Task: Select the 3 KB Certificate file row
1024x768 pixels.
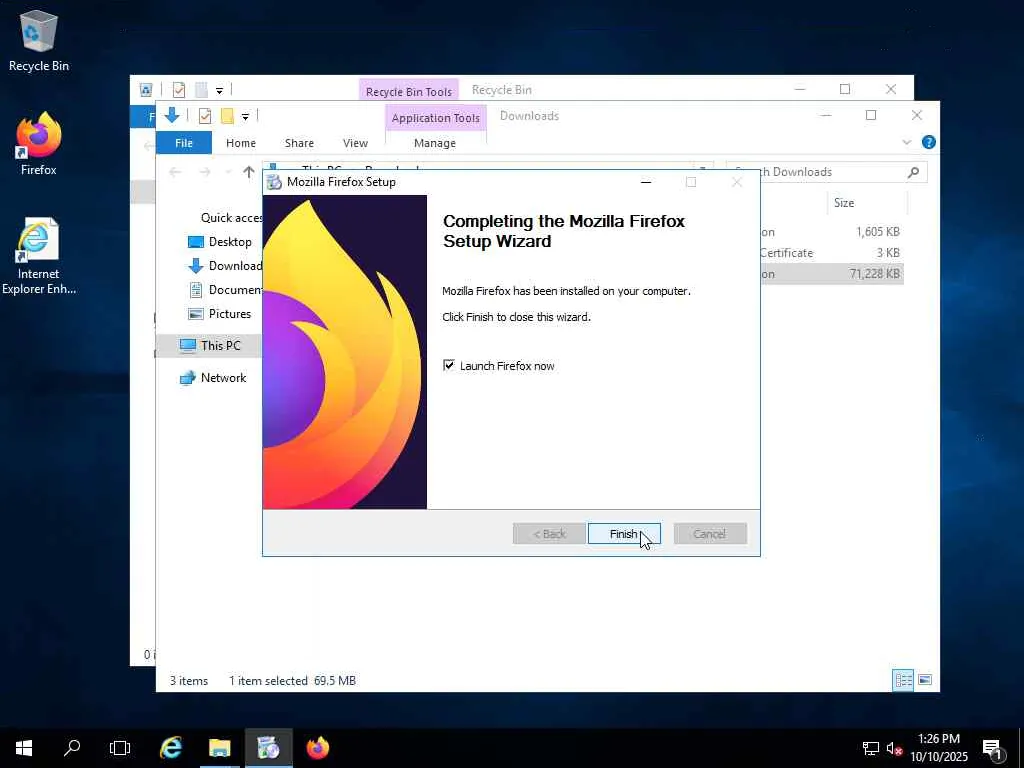Action: (832, 253)
